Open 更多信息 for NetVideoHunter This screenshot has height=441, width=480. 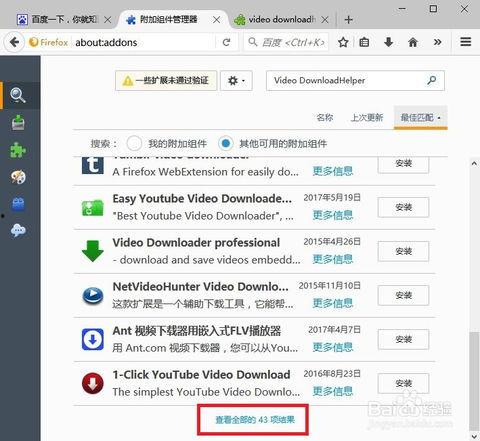333,303
